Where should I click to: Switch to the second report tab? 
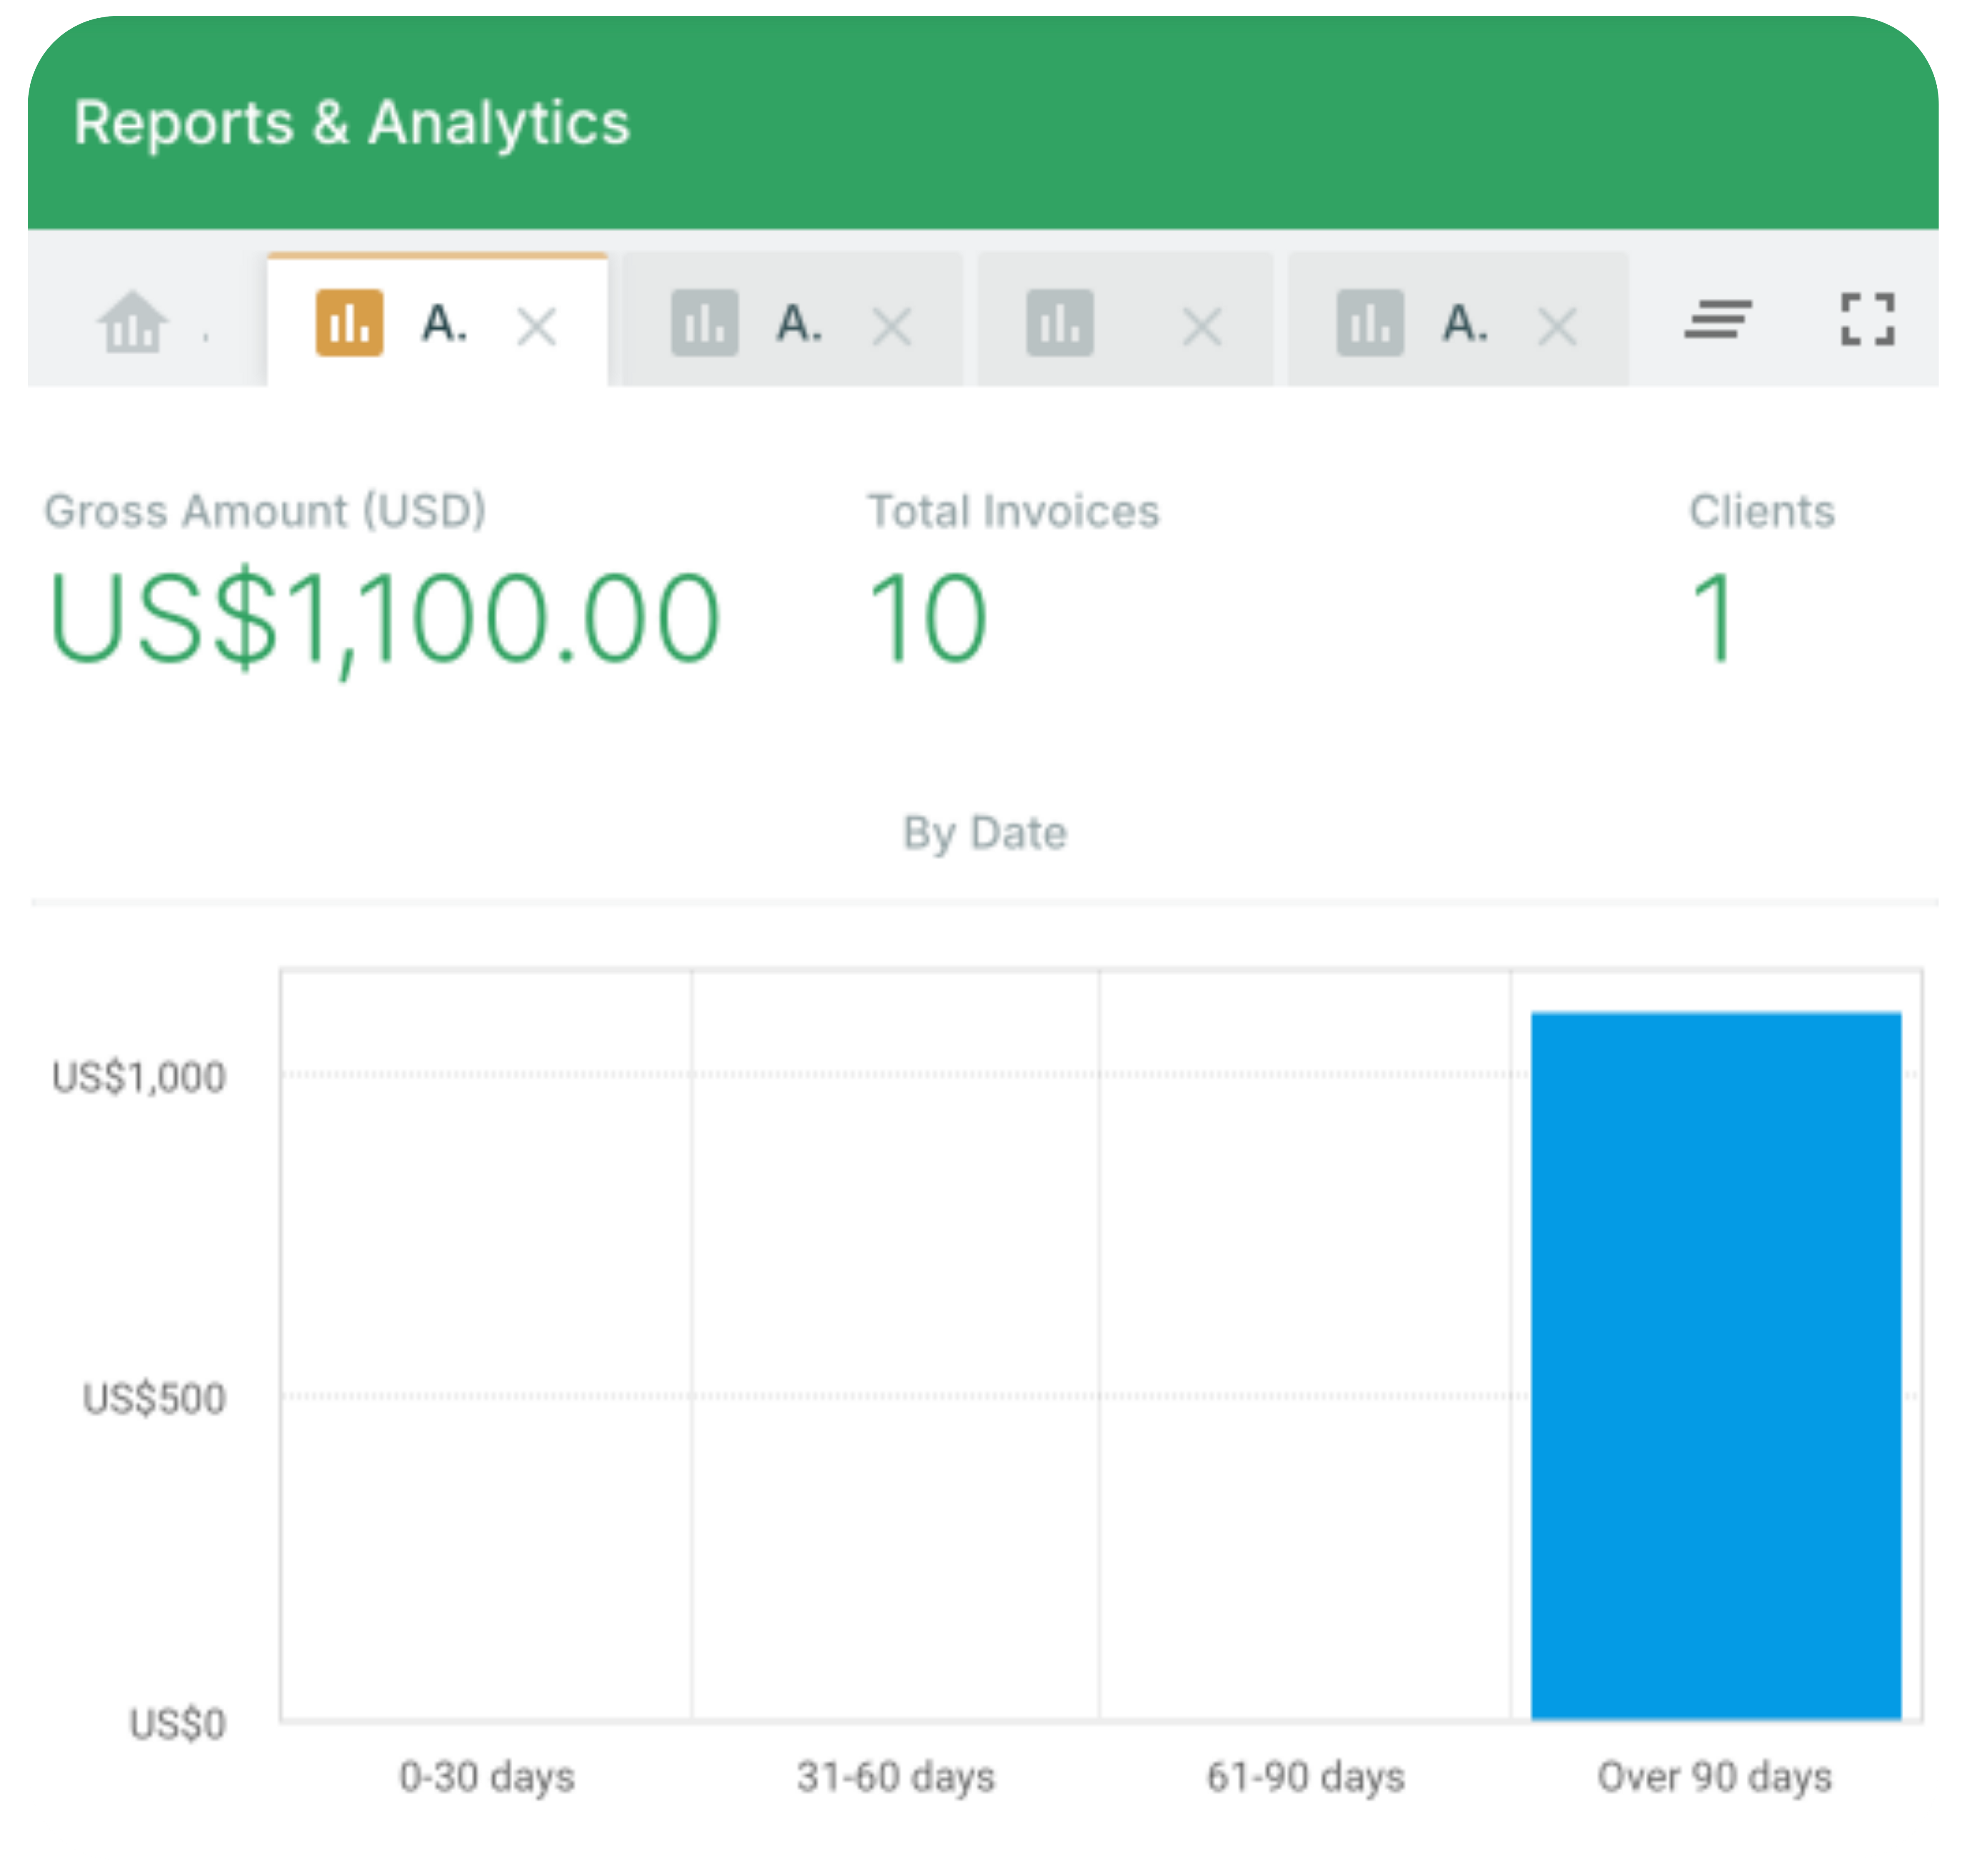click(x=799, y=323)
